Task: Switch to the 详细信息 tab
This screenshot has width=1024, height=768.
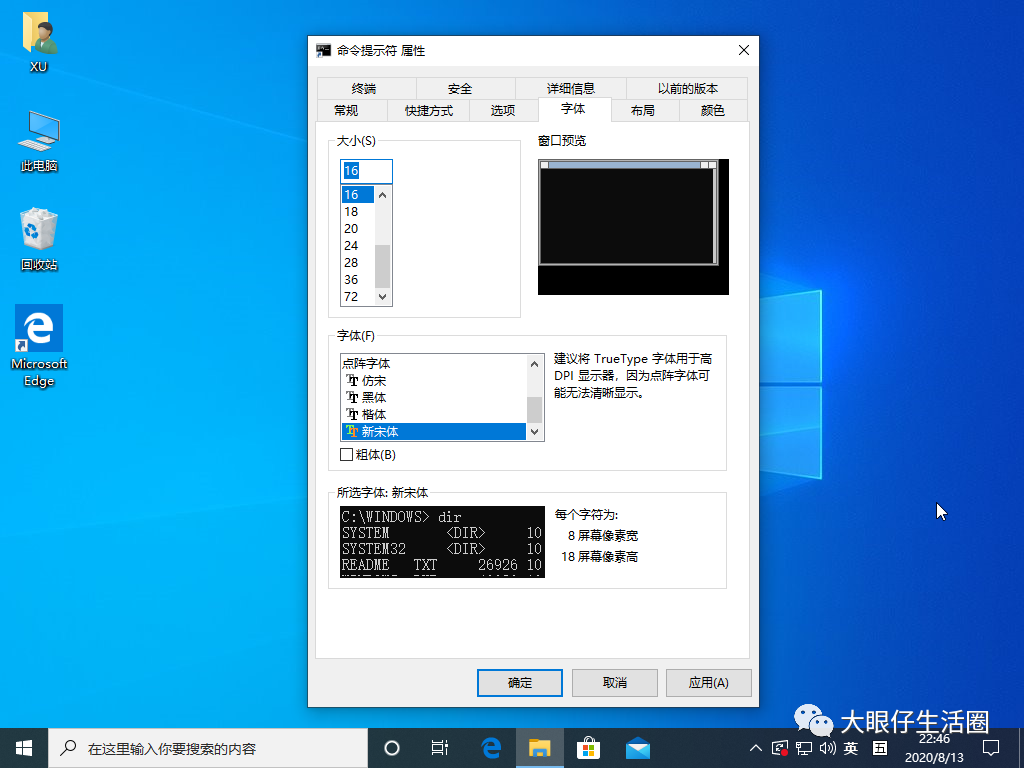Action: click(571, 88)
